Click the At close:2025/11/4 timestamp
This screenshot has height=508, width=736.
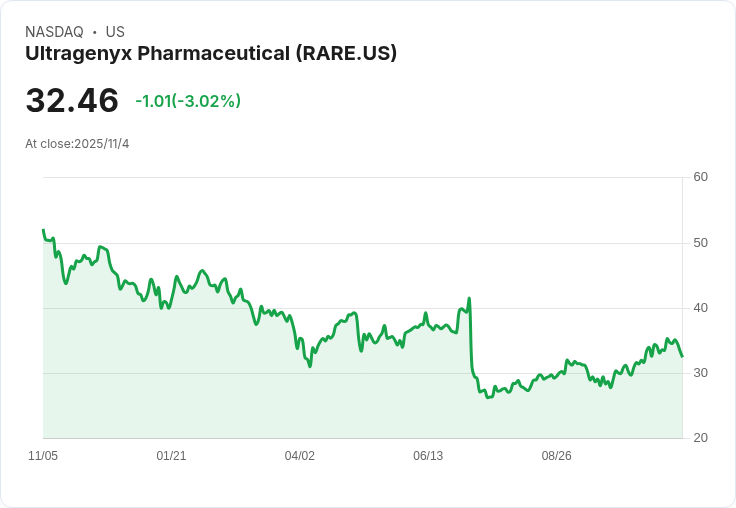[x=77, y=144]
